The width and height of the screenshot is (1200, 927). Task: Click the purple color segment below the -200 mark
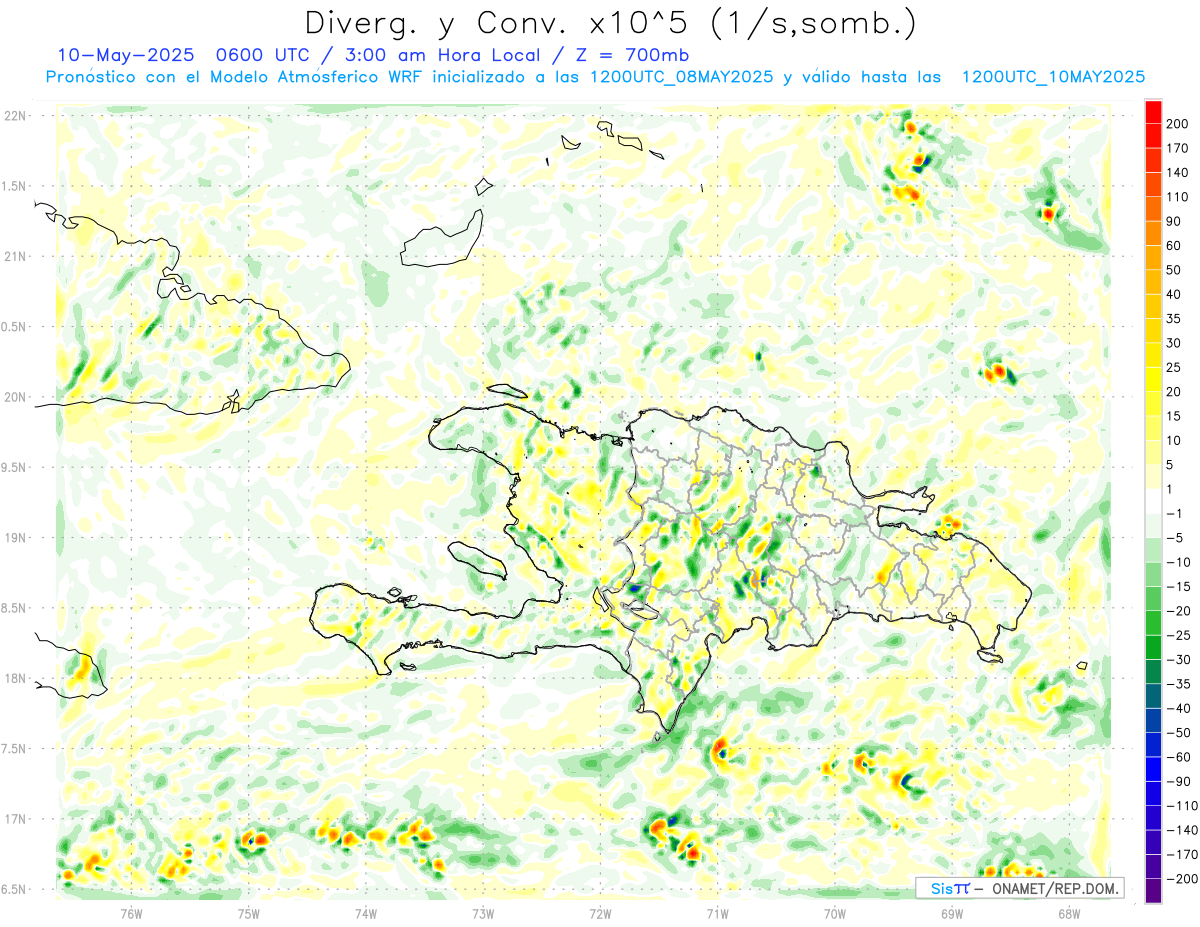(x=1153, y=891)
